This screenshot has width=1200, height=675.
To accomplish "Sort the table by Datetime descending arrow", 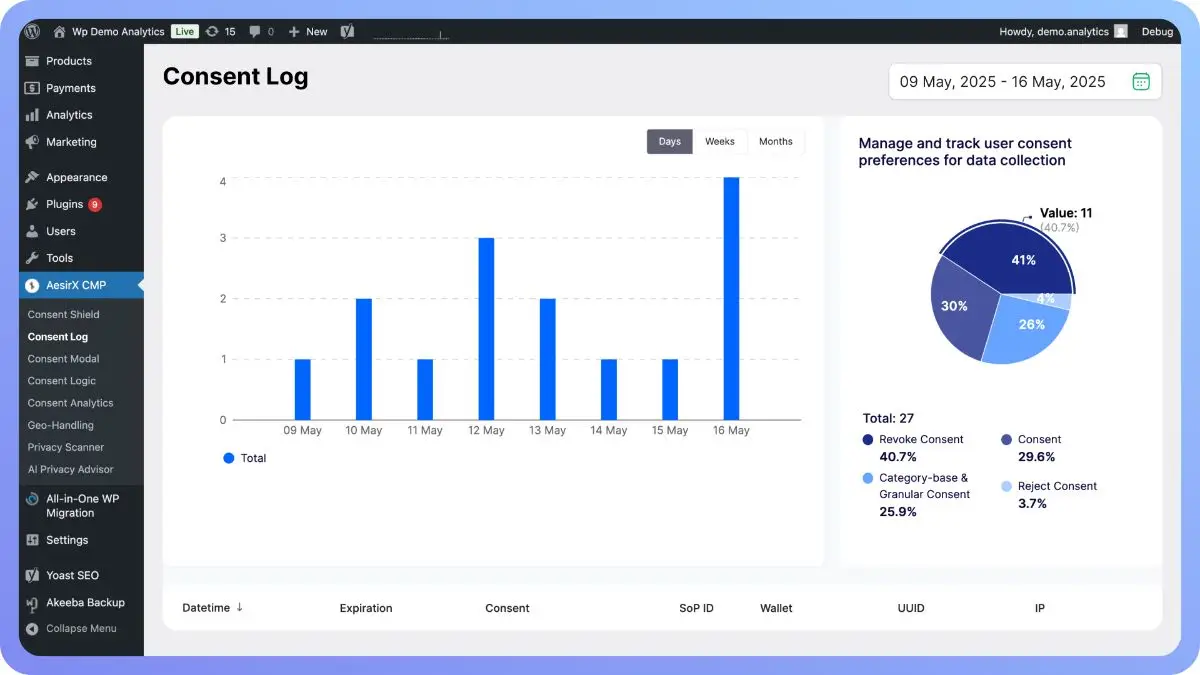I will tap(240, 607).
